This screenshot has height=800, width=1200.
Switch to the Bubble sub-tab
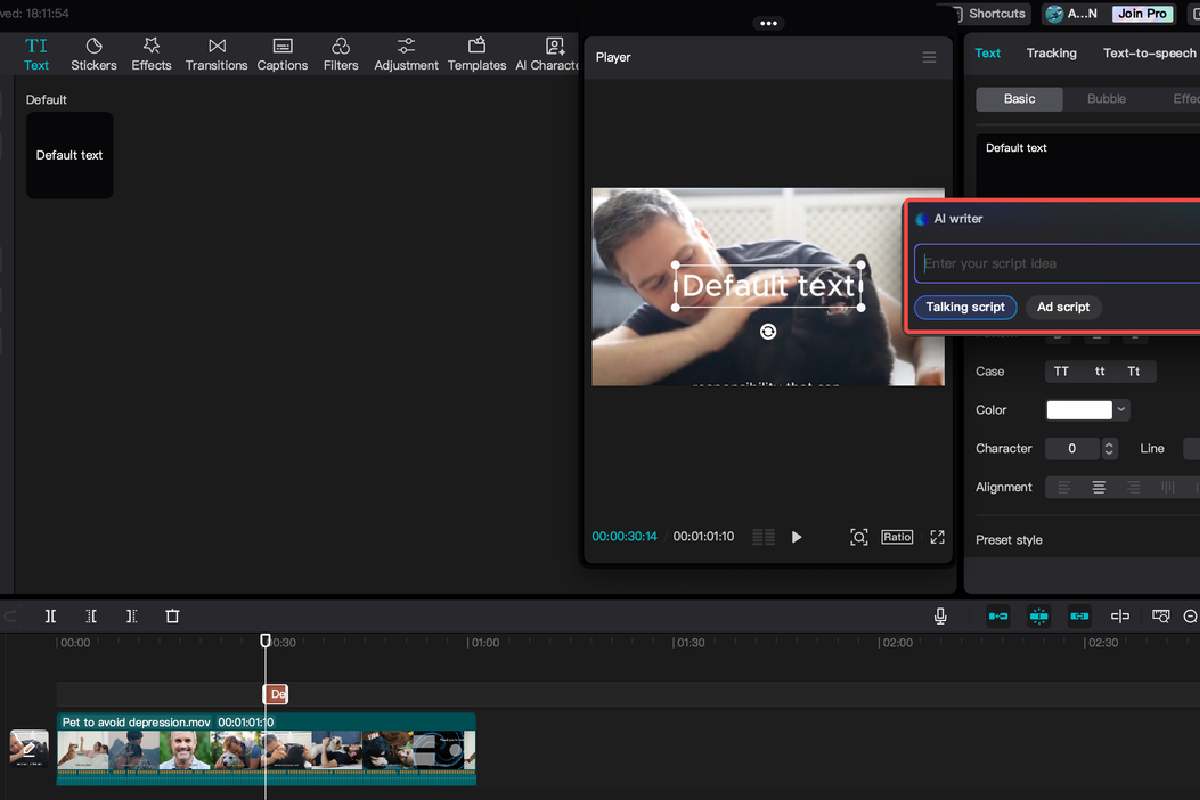1106,99
